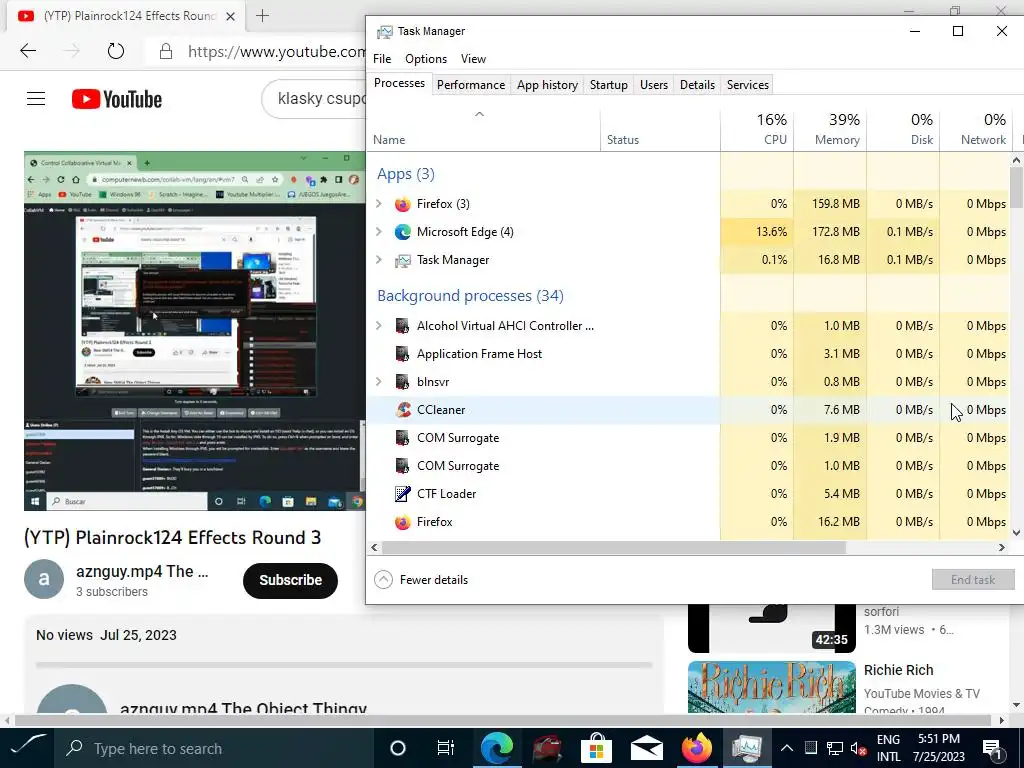Image resolution: width=1024 pixels, height=768 pixels.
Task: Switch to the Performance tab
Action: coord(471,85)
